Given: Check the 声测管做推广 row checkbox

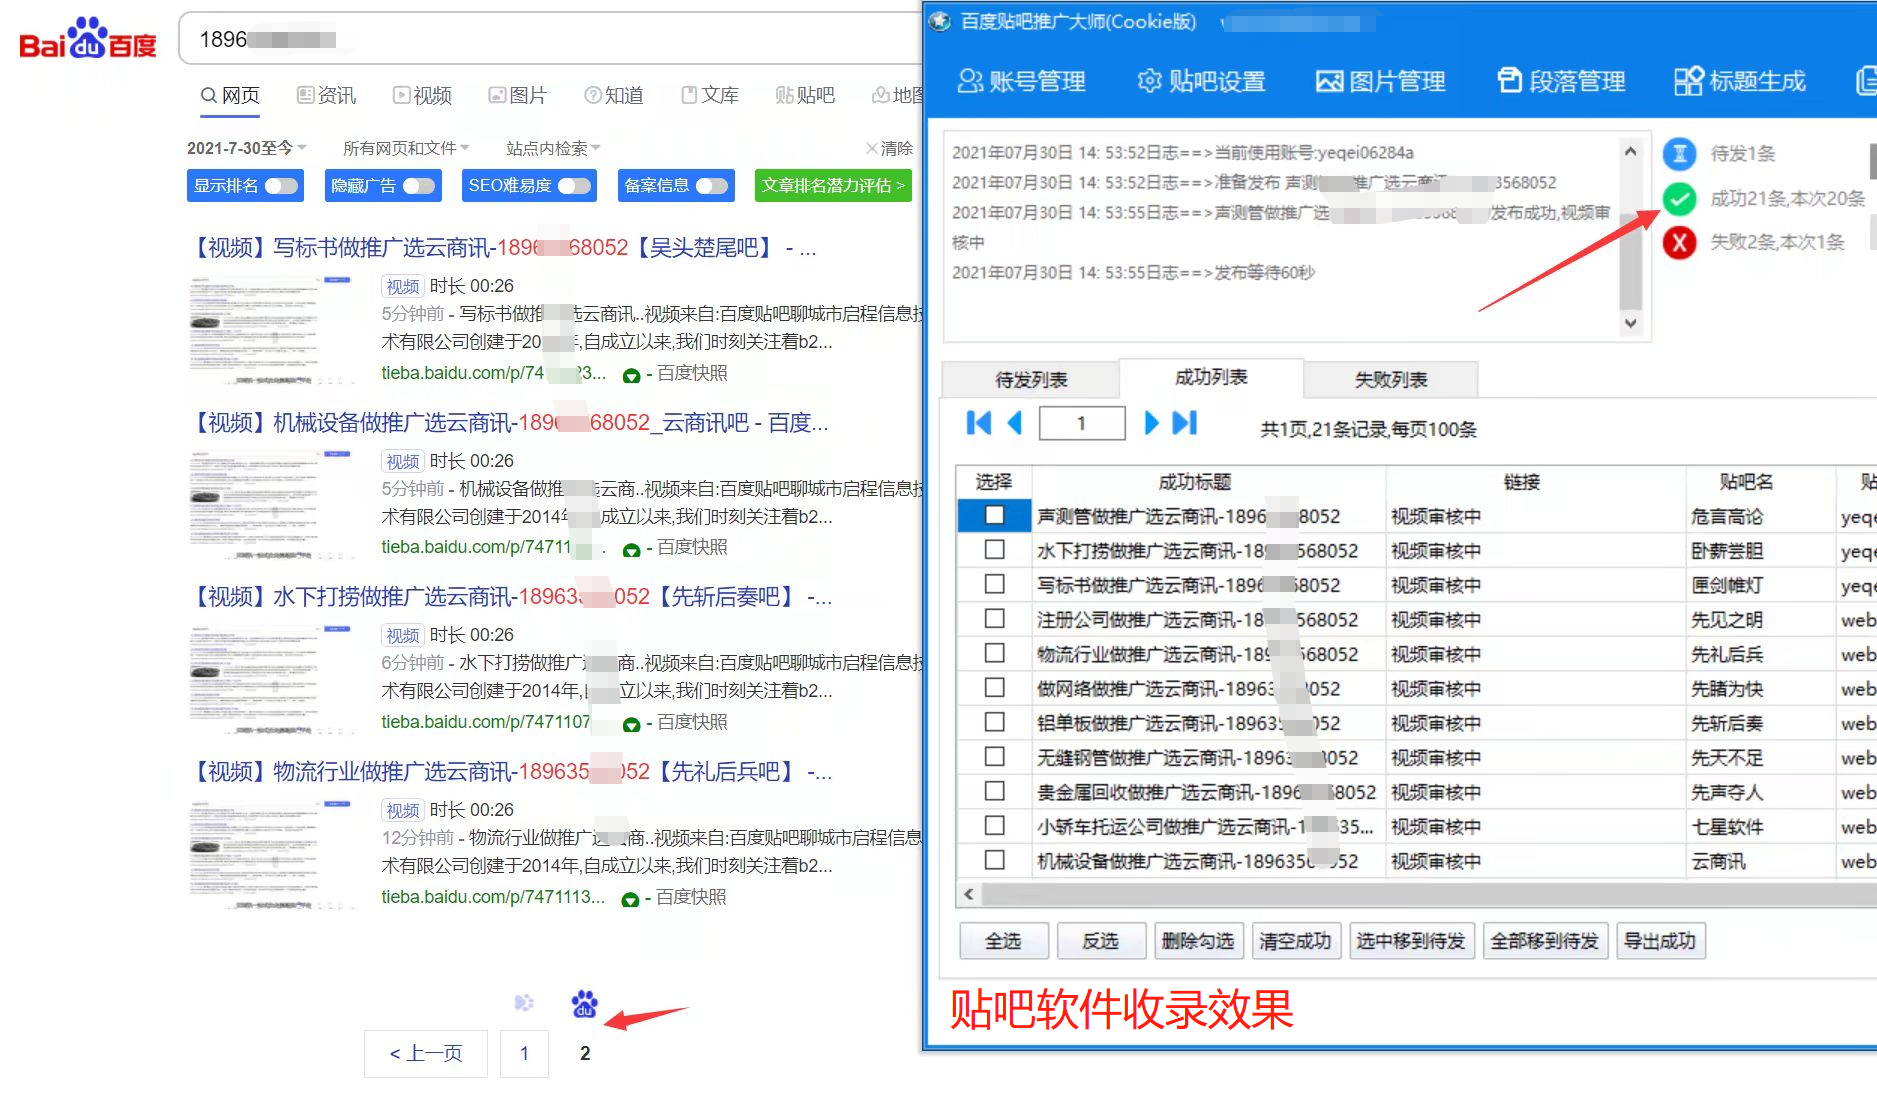Looking at the screenshot, I should (994, 515).
